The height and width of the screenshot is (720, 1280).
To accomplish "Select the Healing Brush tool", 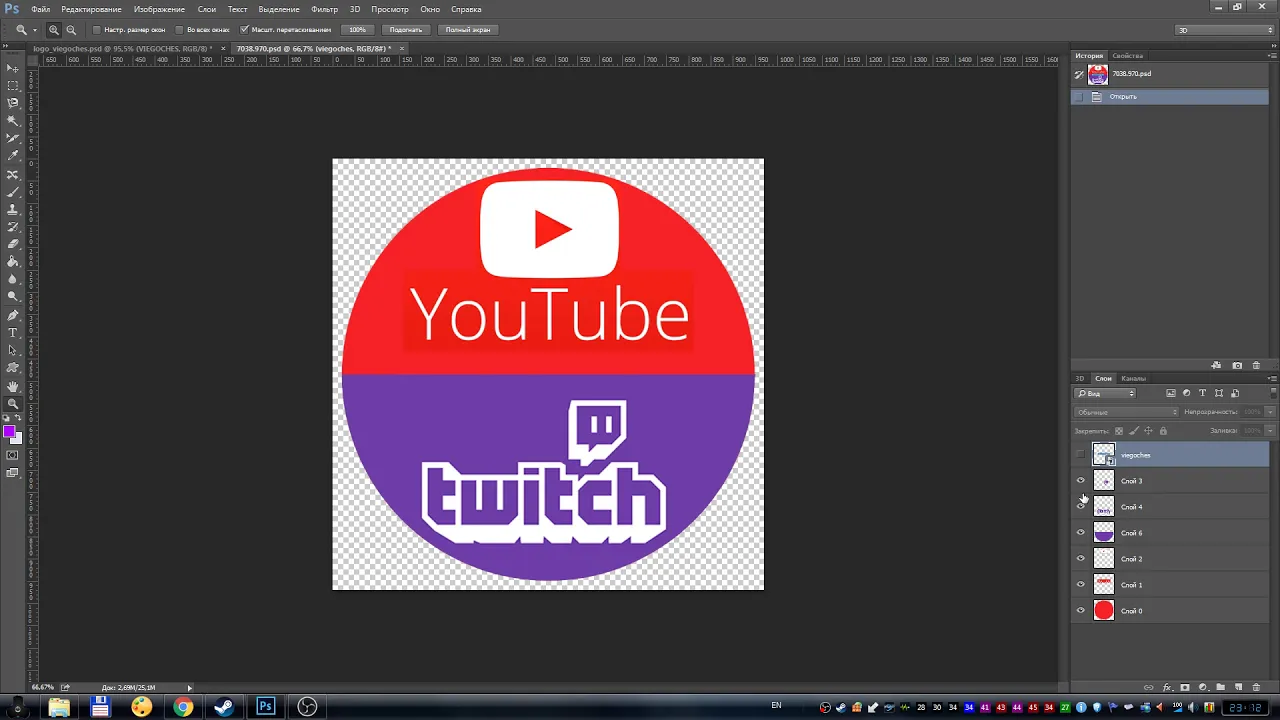I will coord(13,174).
